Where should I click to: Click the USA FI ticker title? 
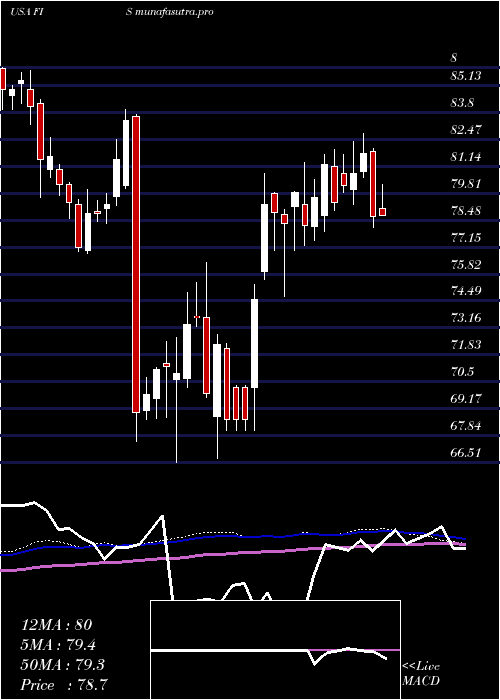27,12
